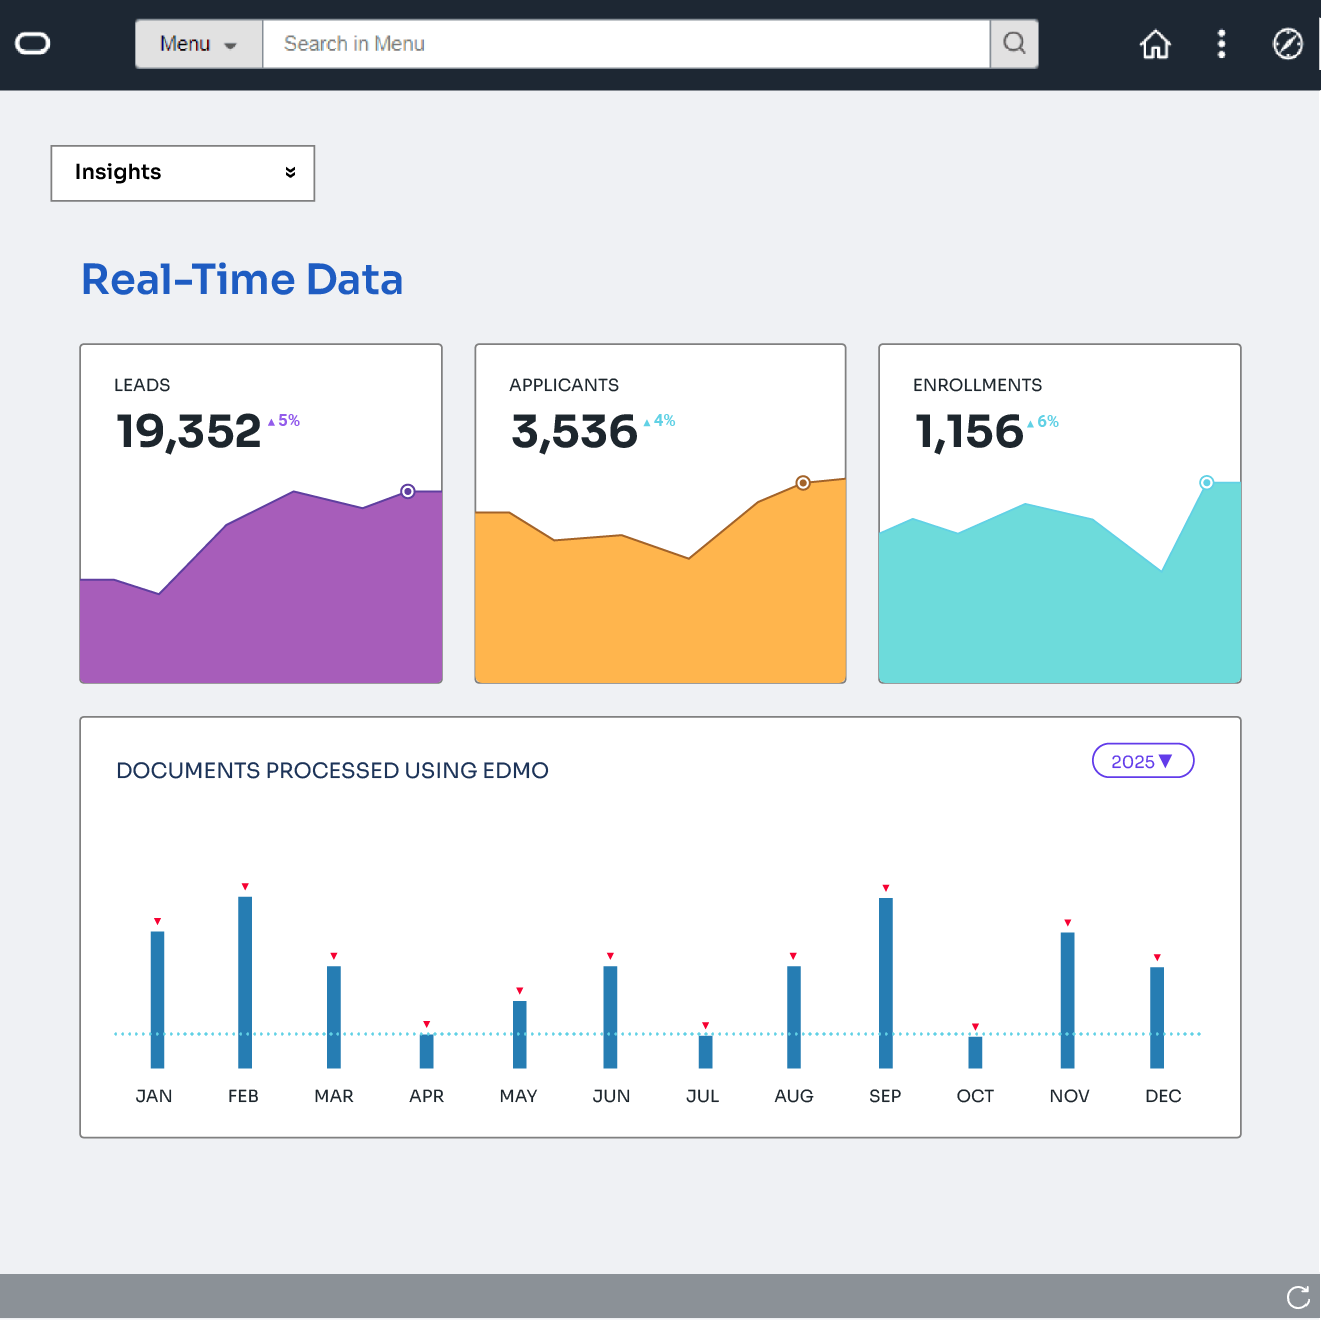1321x1320 pixels.
Task: Select the Enrollments teal area chart
Action: point(1059,610)
